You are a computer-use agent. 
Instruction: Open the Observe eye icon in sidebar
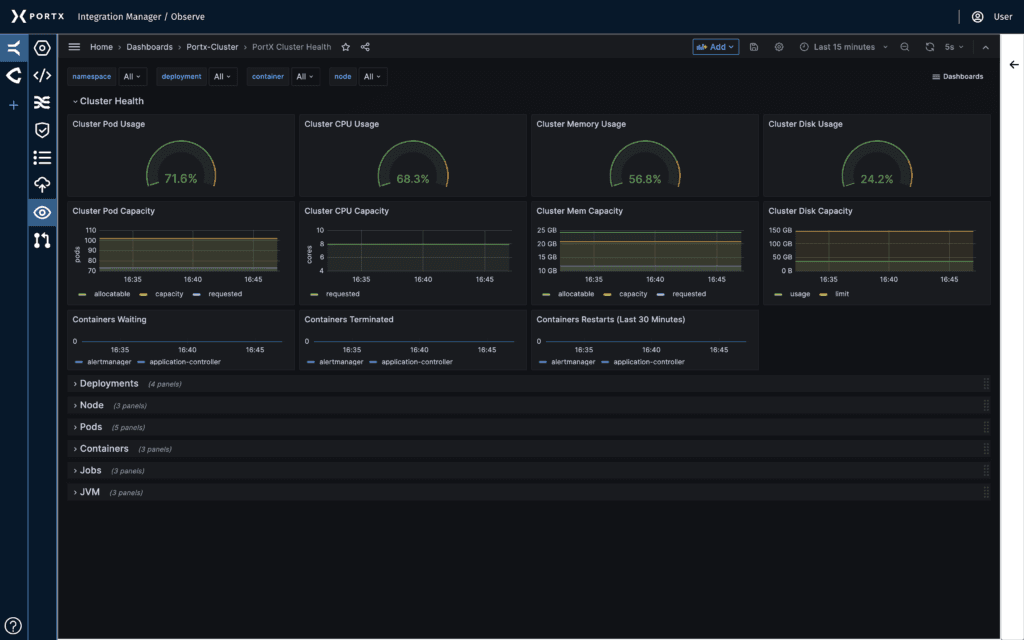42,212
